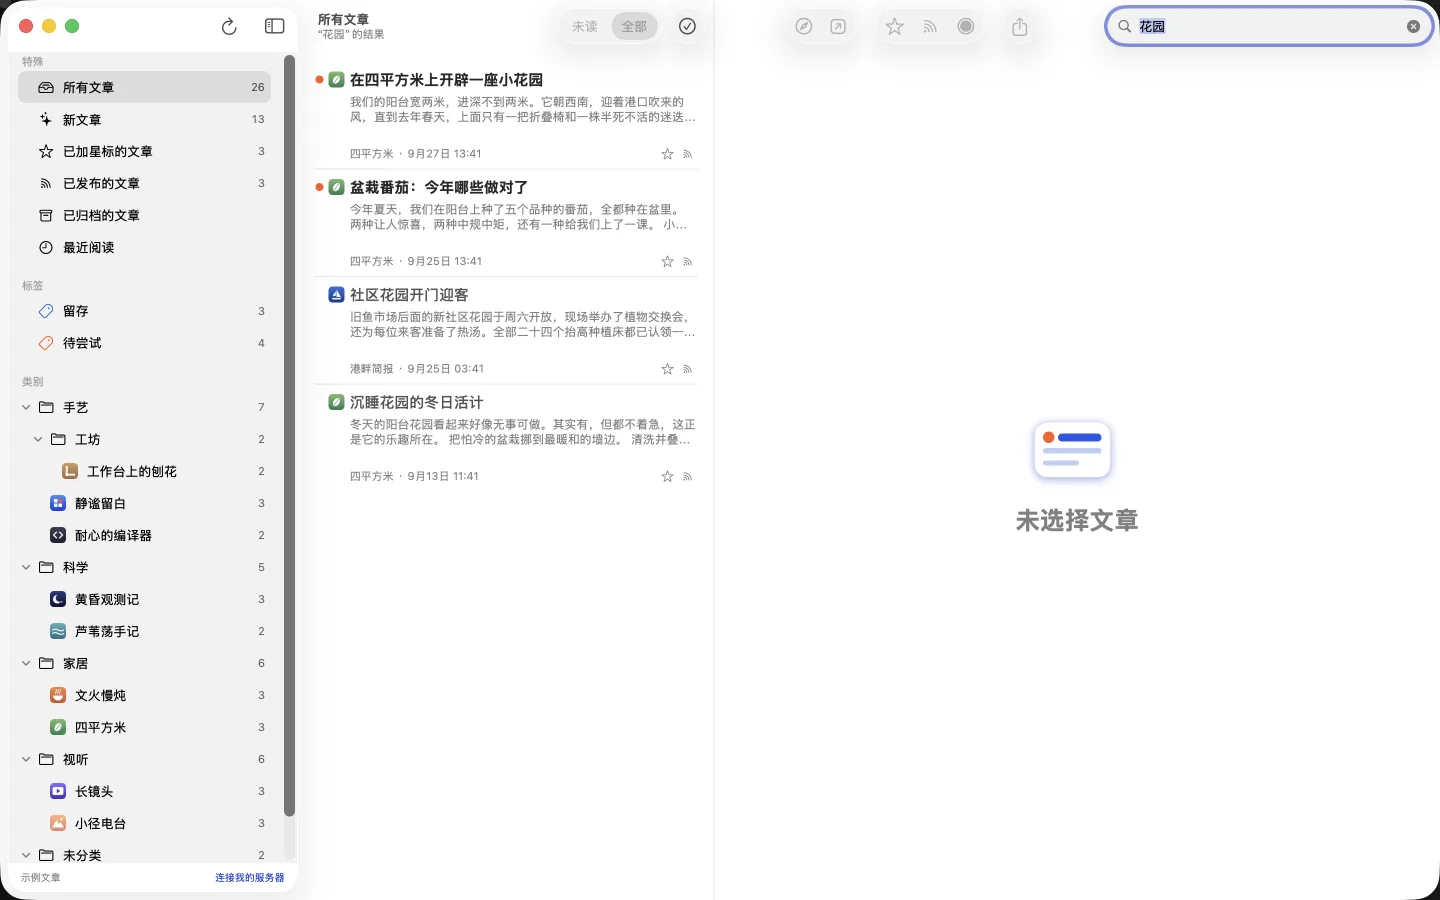This screenshot has height=900, width=1440.
Task: Collapse the 视听 category folder
Action: pyautogui.click(x=26, y=759)
